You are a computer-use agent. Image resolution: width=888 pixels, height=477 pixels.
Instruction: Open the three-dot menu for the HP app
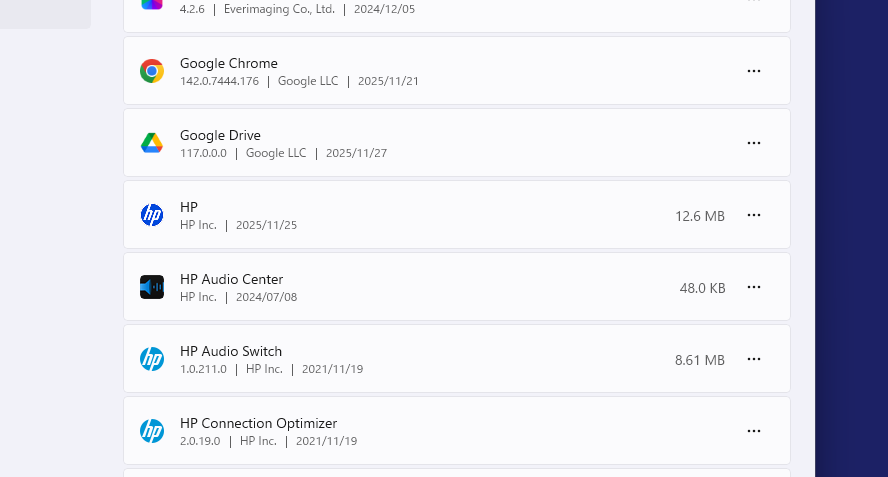754,215
